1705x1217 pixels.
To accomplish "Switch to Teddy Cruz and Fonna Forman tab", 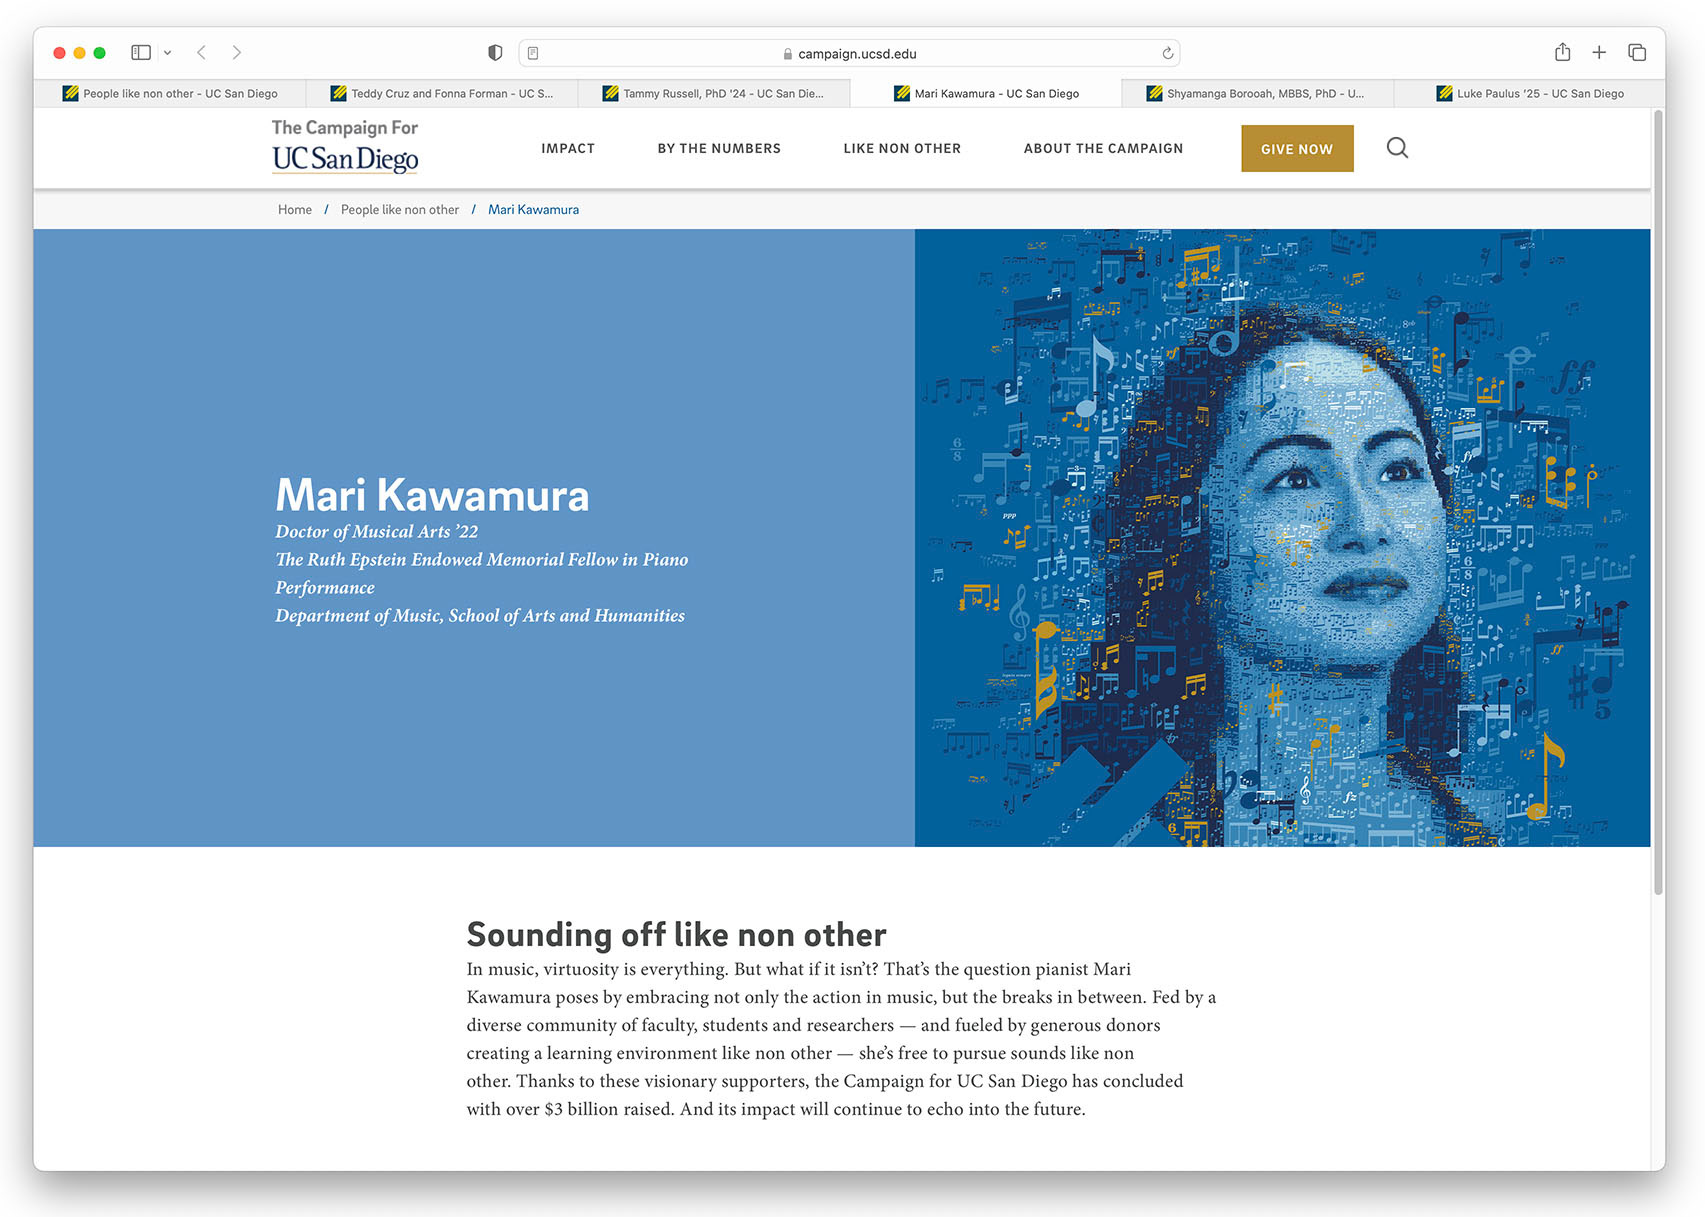I will click(x=441, y=93).
